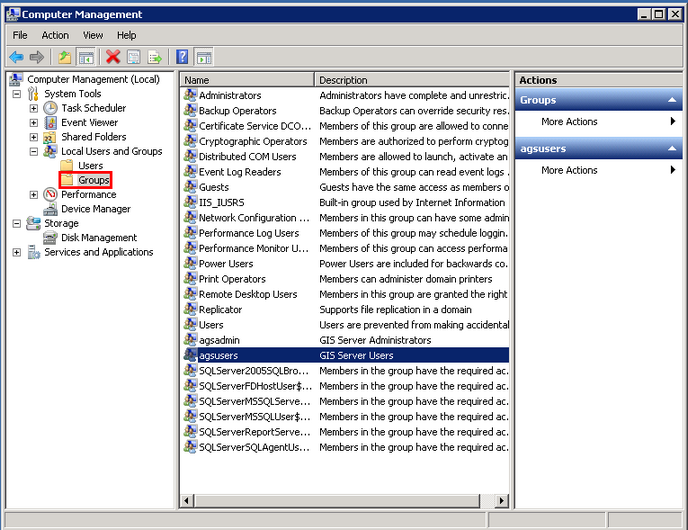Image resolution: width=688 pixels, height=530 pixels.
Task: Sort by the Description column header
Action: tap(412, 80)
